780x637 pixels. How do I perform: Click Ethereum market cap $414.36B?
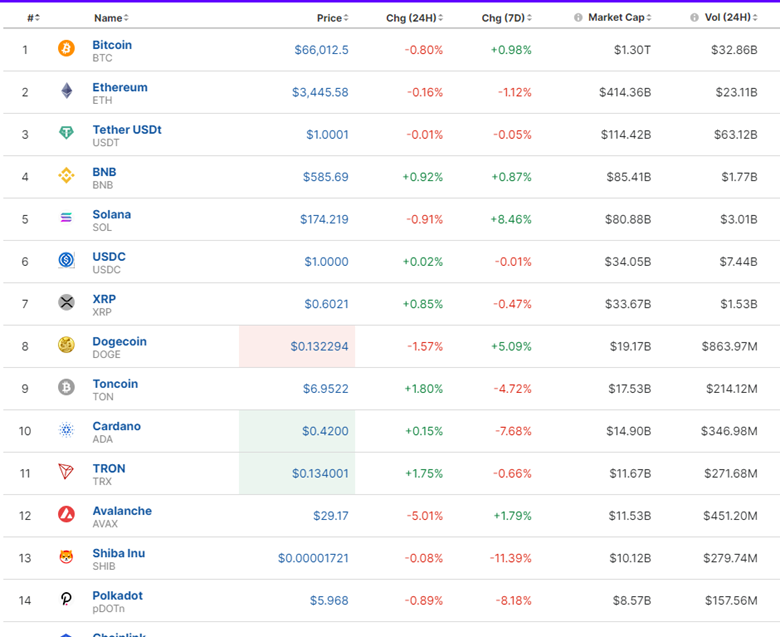[625, 92]
